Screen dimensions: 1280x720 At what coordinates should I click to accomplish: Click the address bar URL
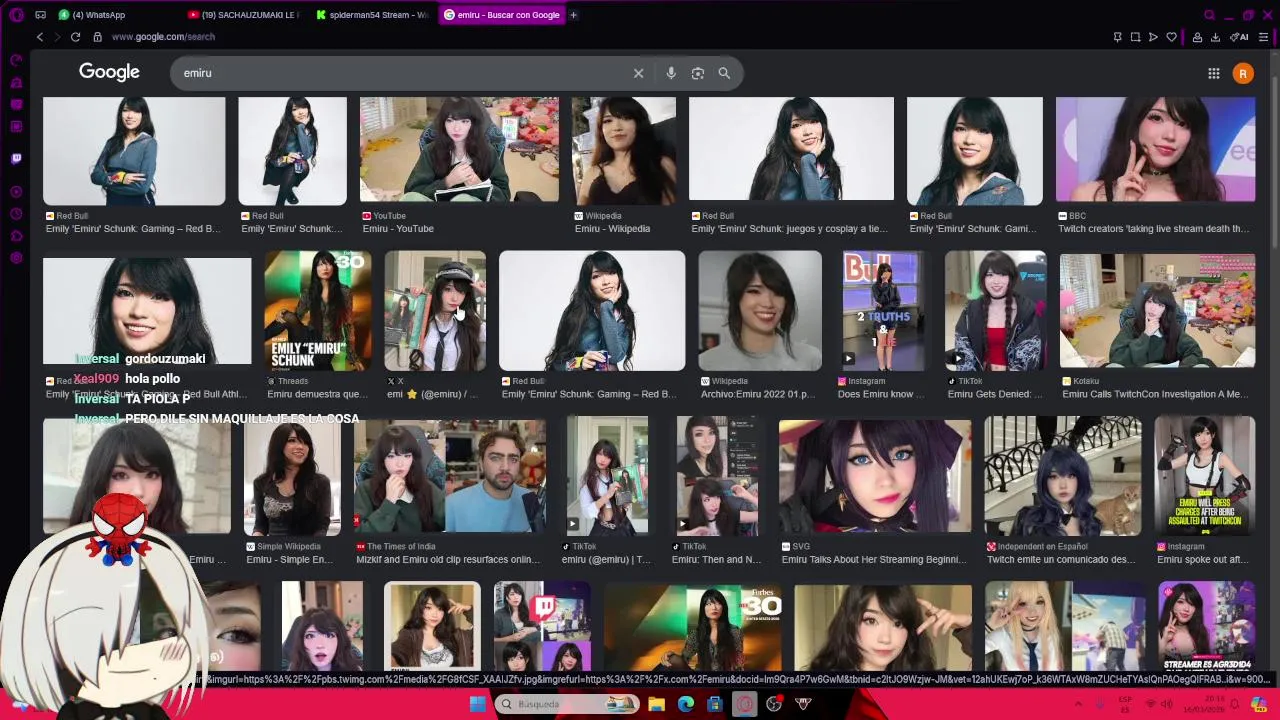point(163,37)
